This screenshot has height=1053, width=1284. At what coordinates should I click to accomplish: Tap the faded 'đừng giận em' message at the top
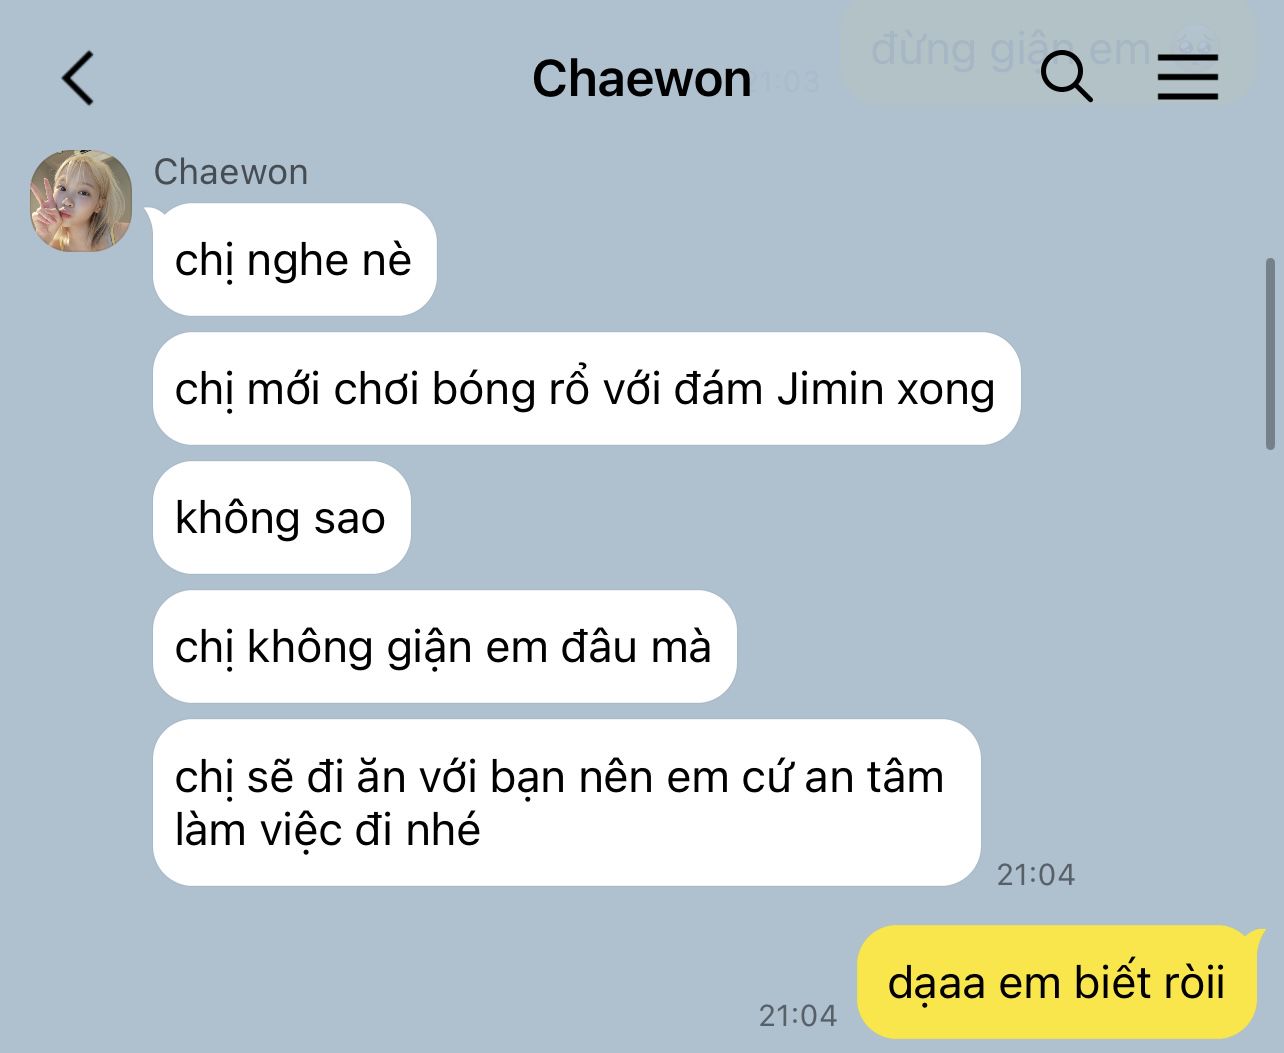(1047, 50)
